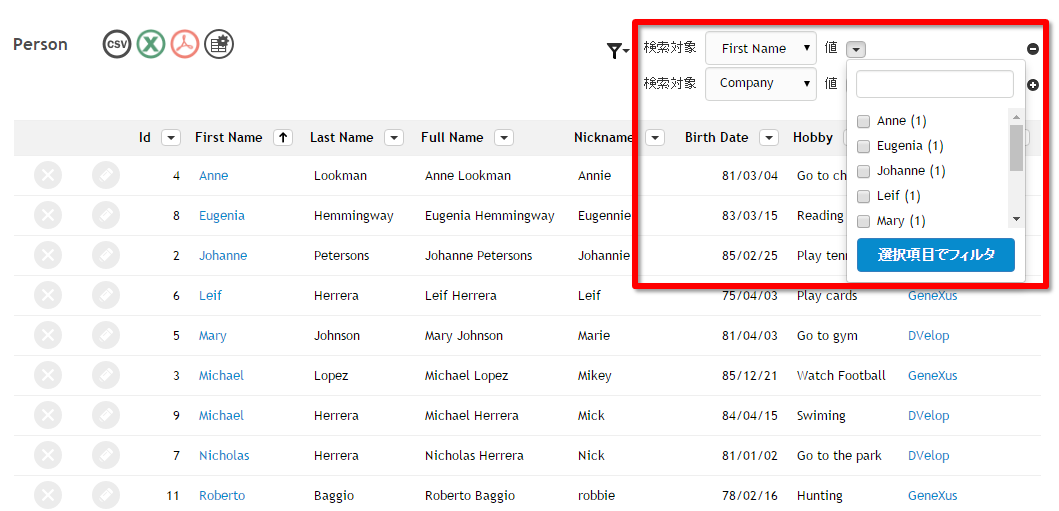Add a filter row with the plus icon

(1033, 85)
